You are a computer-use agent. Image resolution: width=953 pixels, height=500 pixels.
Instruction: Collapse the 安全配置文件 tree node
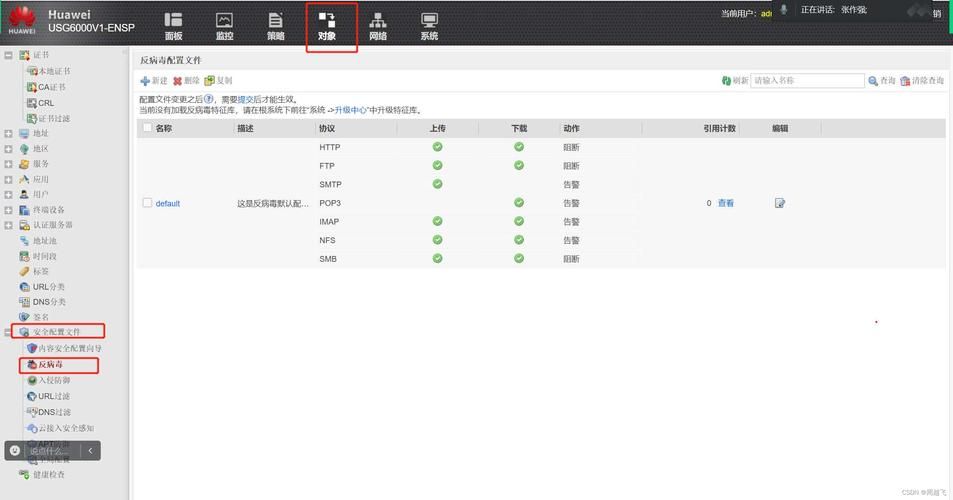[x=8, y=332]
